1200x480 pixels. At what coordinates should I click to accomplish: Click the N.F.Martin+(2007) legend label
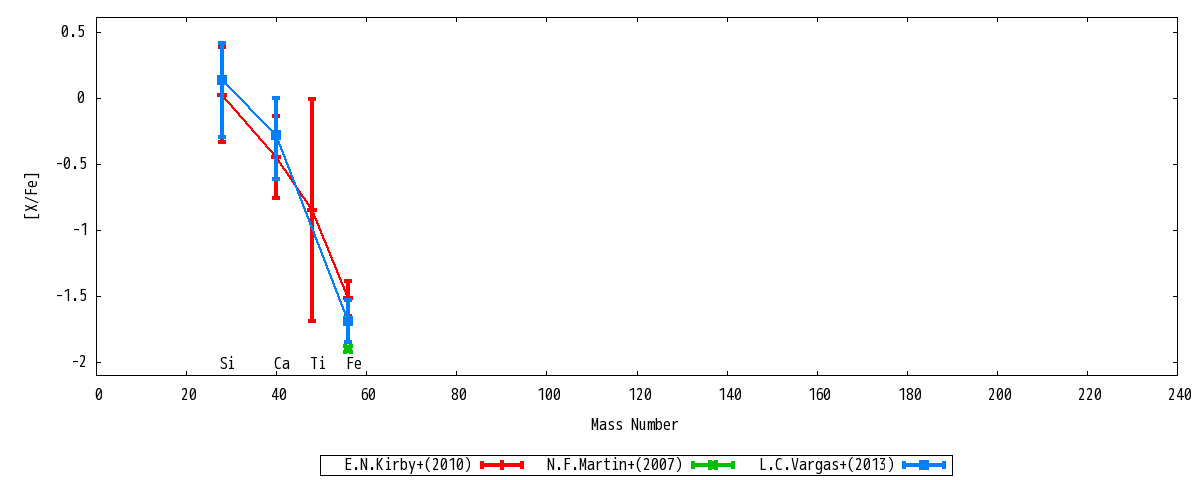point(615,465)
